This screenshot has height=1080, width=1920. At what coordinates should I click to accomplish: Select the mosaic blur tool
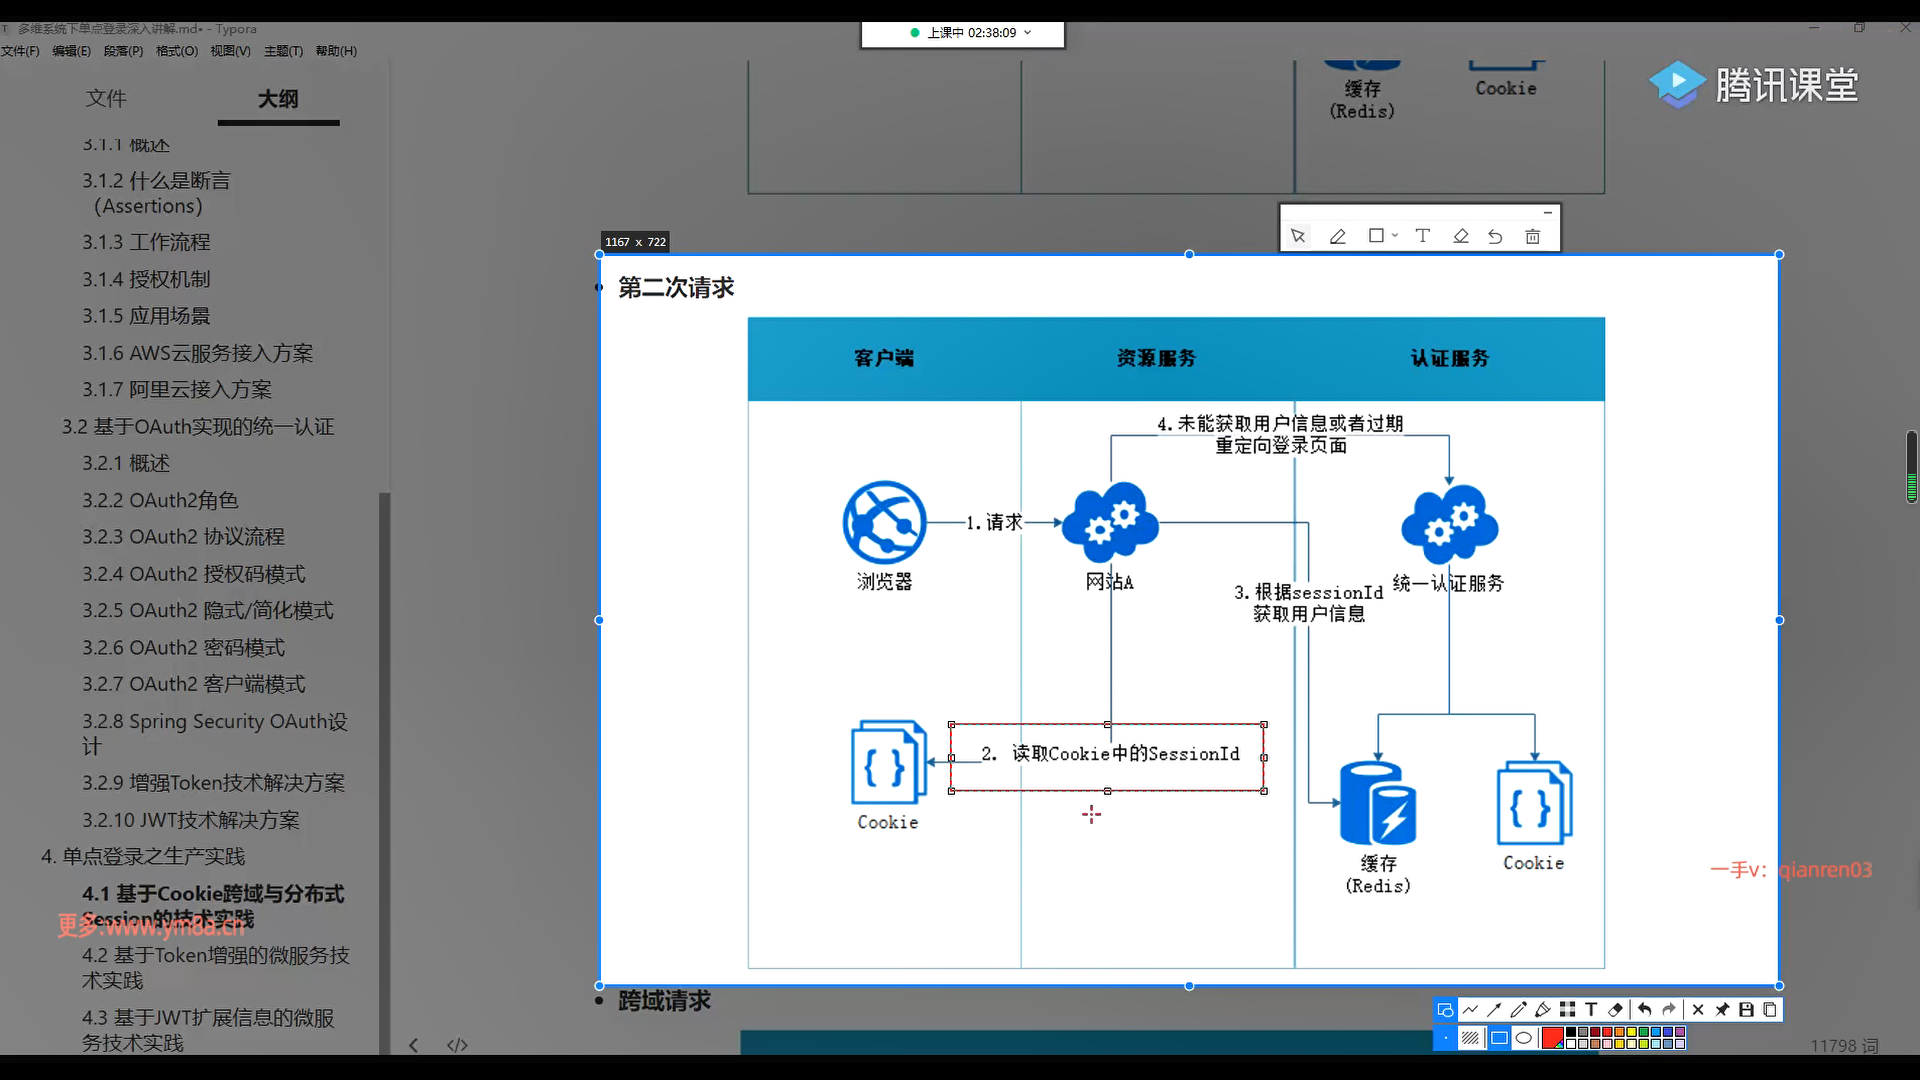[x=1567, y=1010]
